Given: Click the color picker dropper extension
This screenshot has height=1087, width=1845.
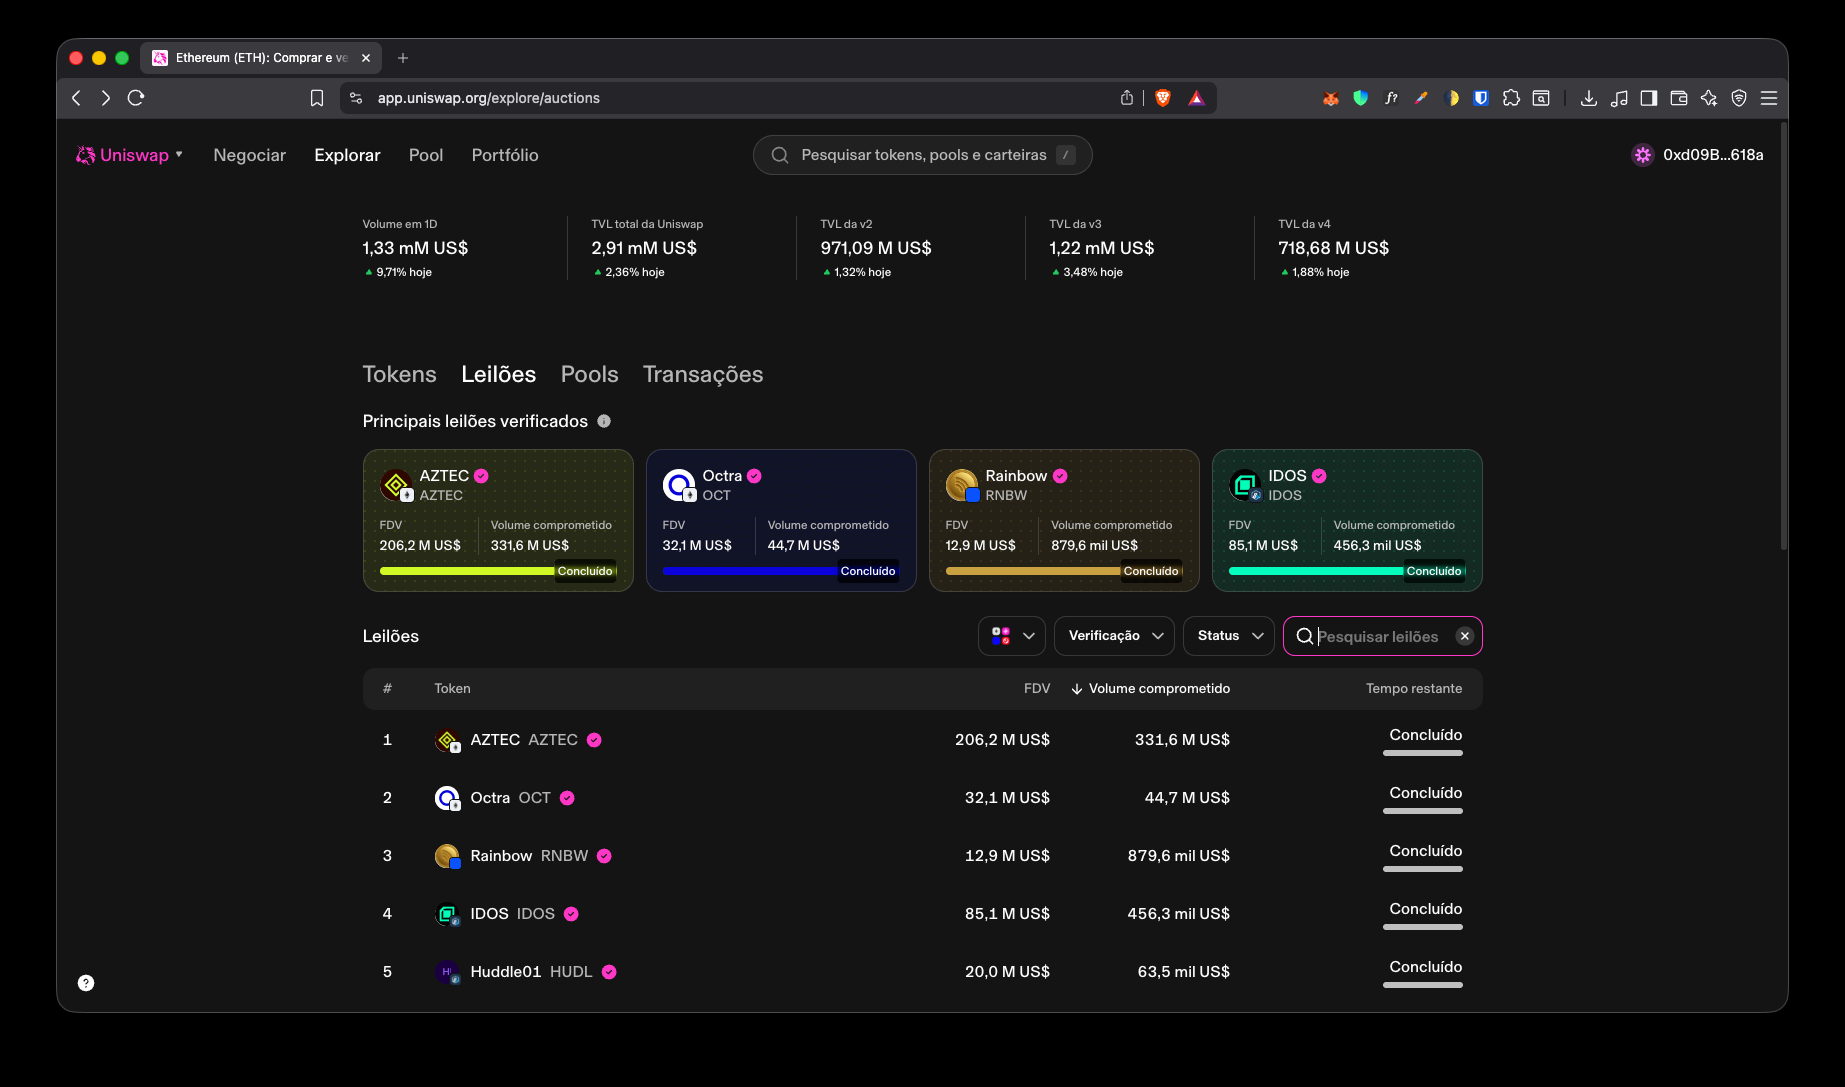Looking at the screenshot, I should pos(1421,98).
